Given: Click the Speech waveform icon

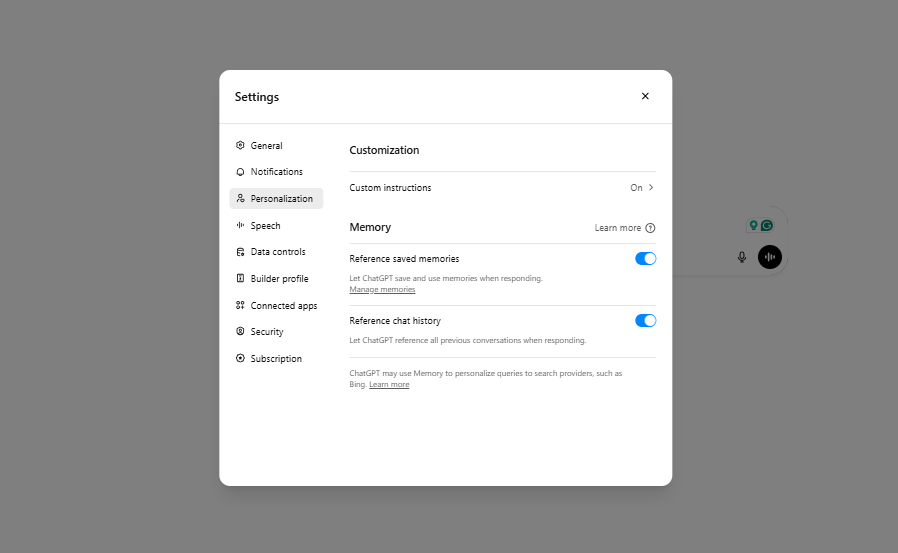Looking at the screenshot, I should (240, 226).
